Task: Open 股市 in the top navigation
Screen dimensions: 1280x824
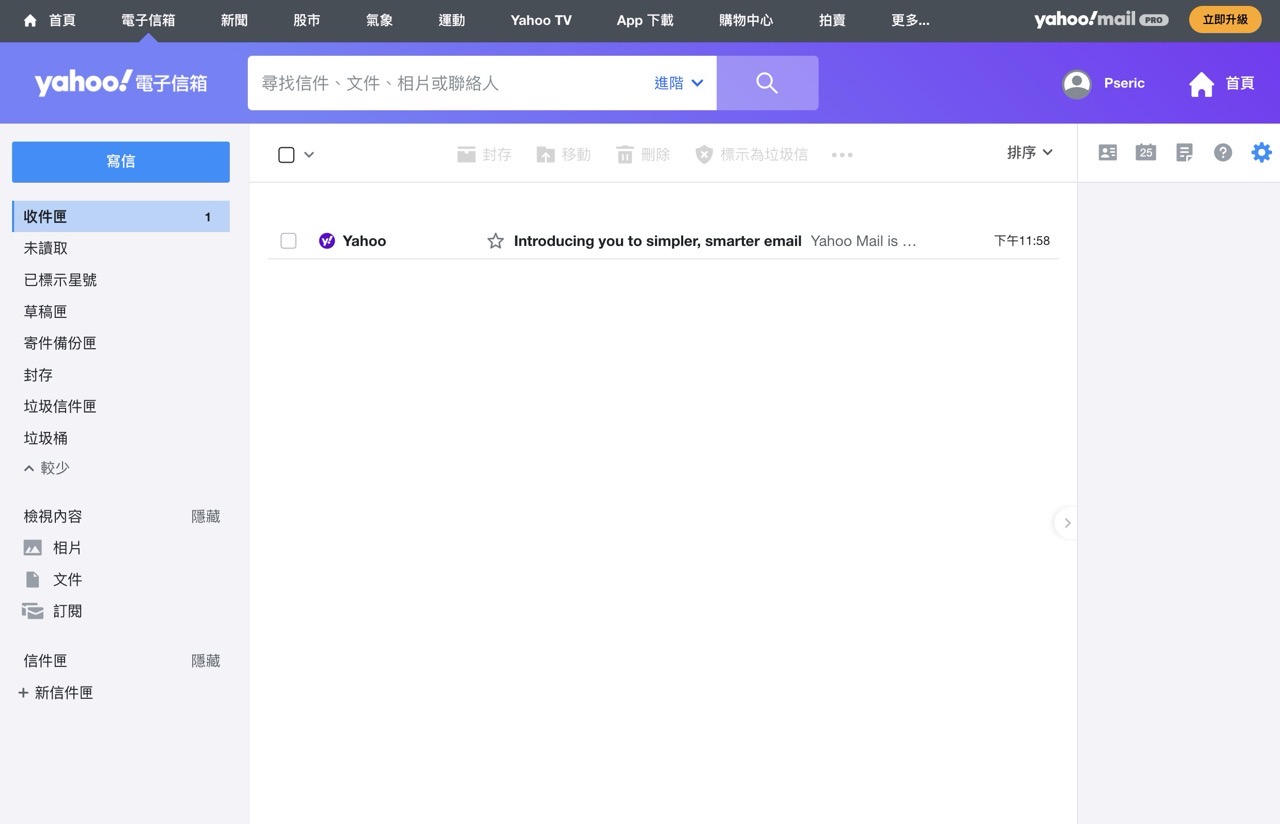Action: (x=307, y=20)
